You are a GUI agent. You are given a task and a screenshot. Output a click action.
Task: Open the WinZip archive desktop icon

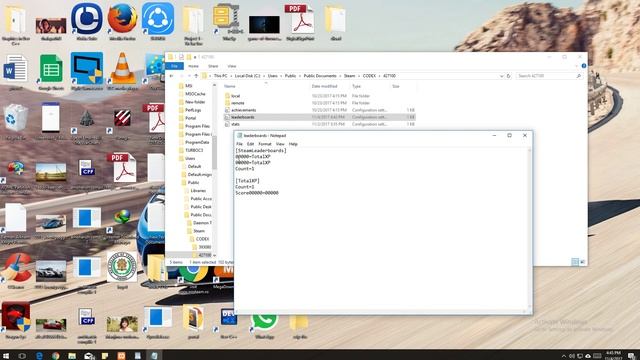tap(229, 21)
